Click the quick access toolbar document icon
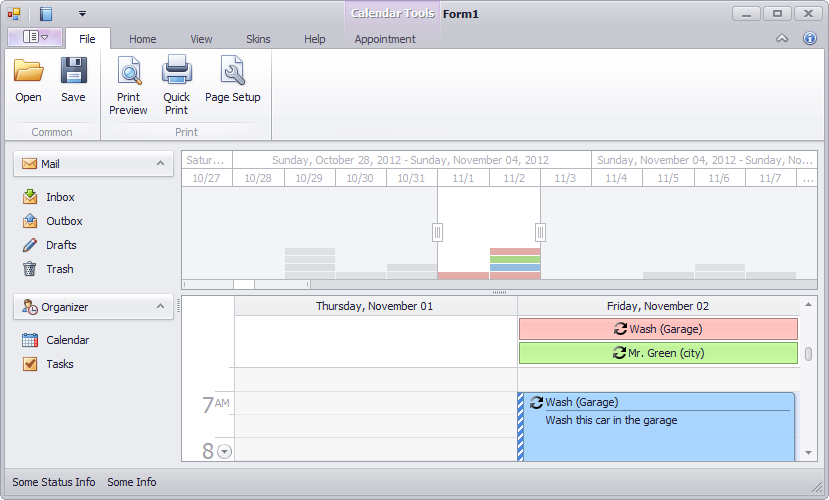Screen dimensions: 829x500 (46, 14)
